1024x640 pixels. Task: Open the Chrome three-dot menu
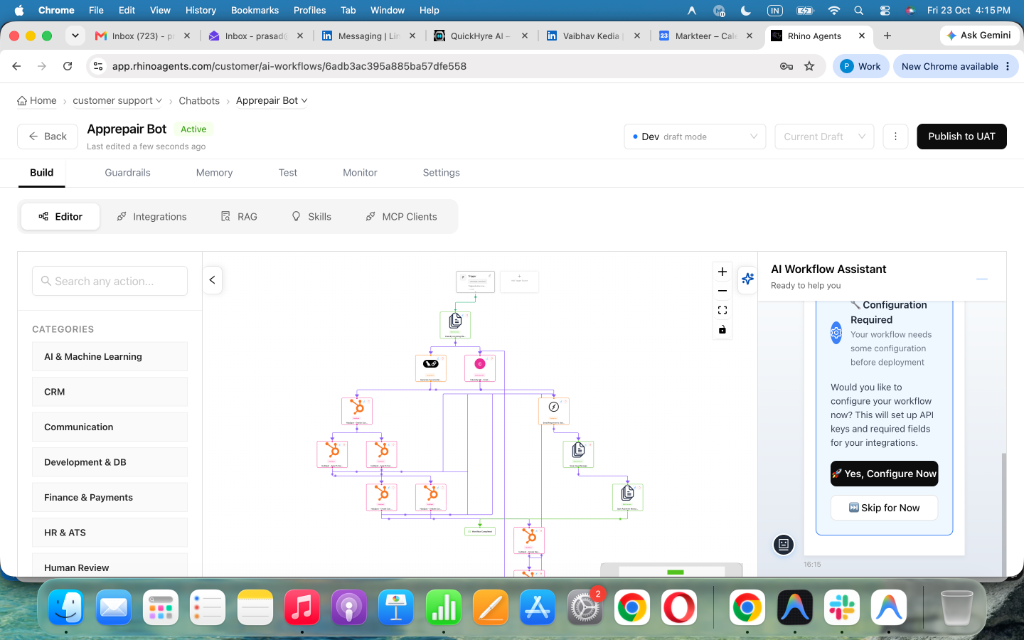(x=1008, y=66)
